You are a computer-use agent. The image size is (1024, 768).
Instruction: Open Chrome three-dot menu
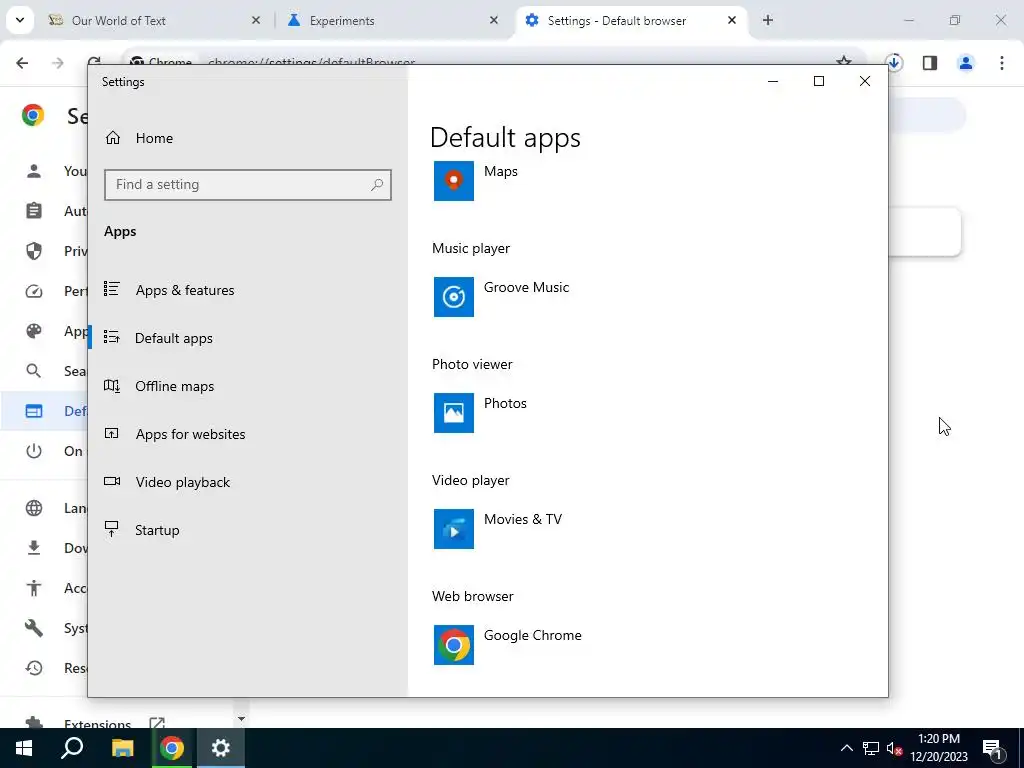pyautogui.click(x=1002, y=63)
